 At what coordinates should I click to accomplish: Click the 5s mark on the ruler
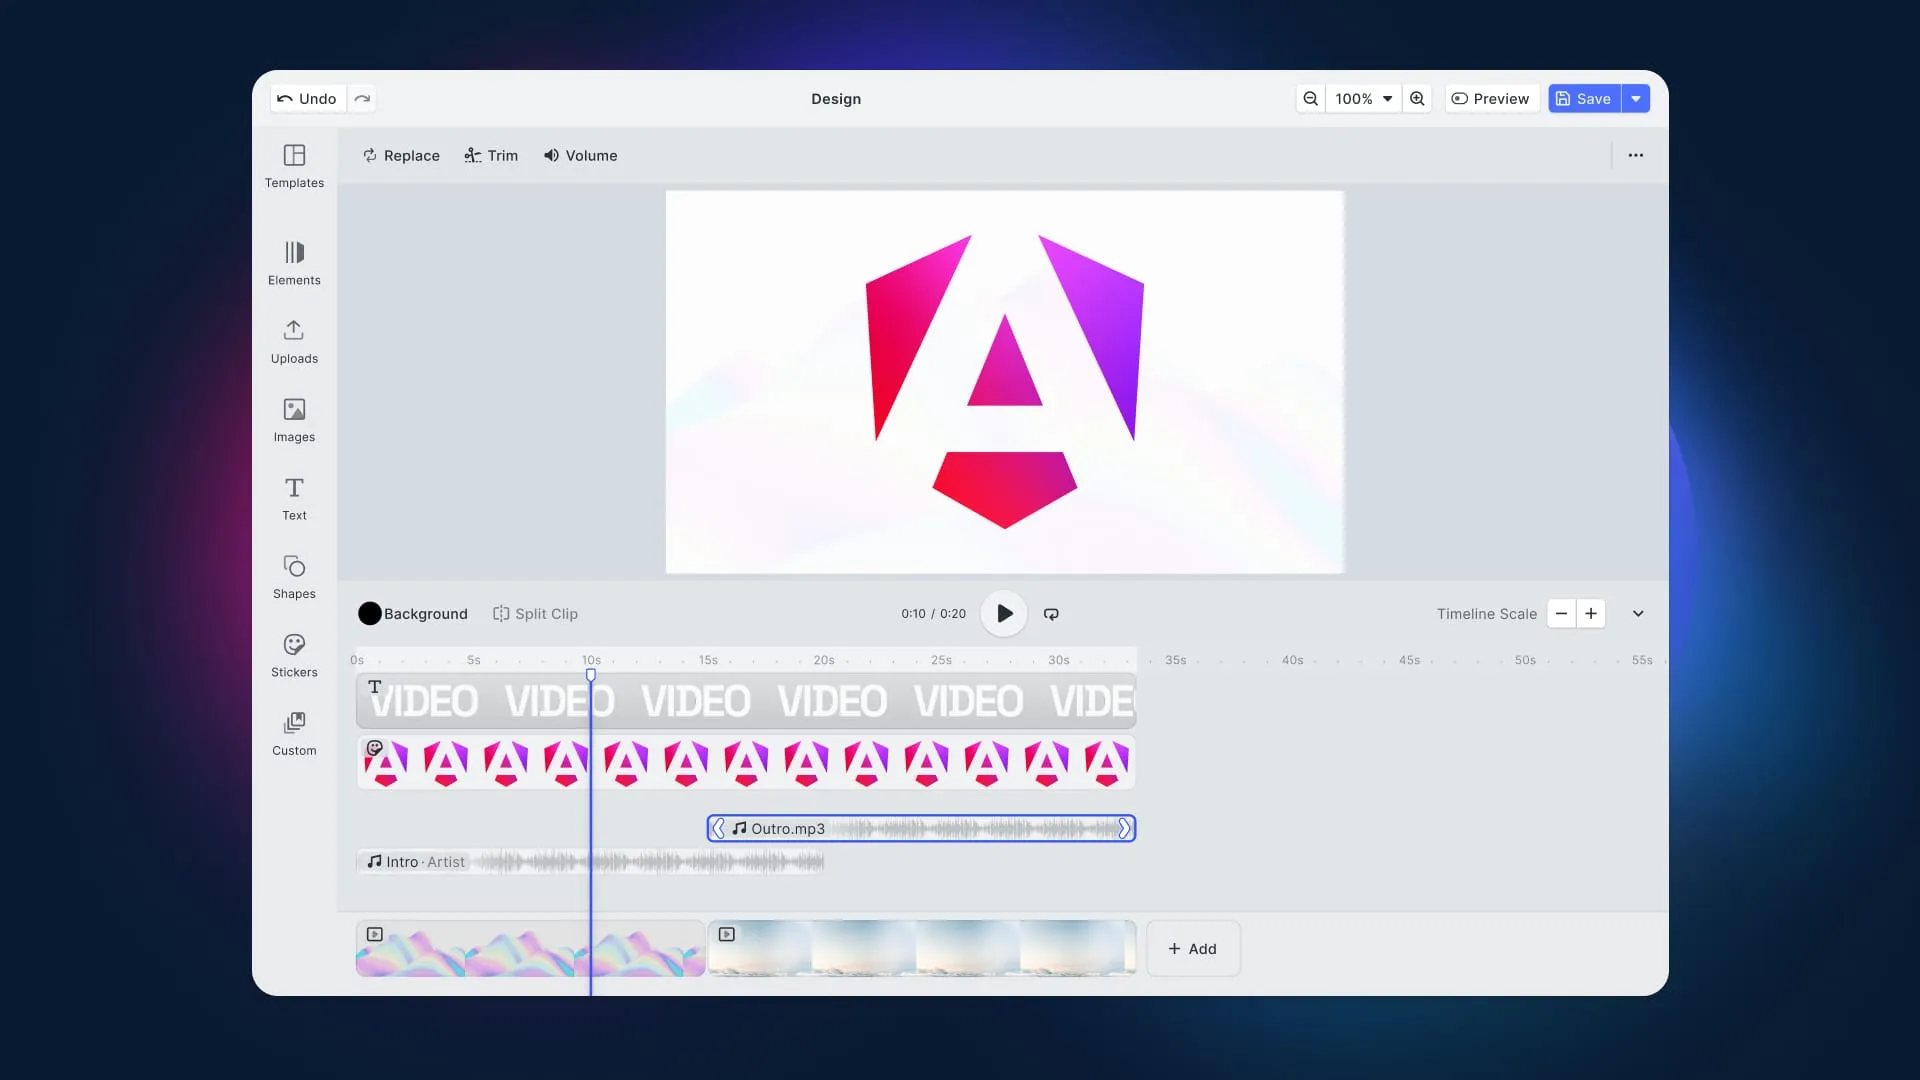click(x=474, y=660)
